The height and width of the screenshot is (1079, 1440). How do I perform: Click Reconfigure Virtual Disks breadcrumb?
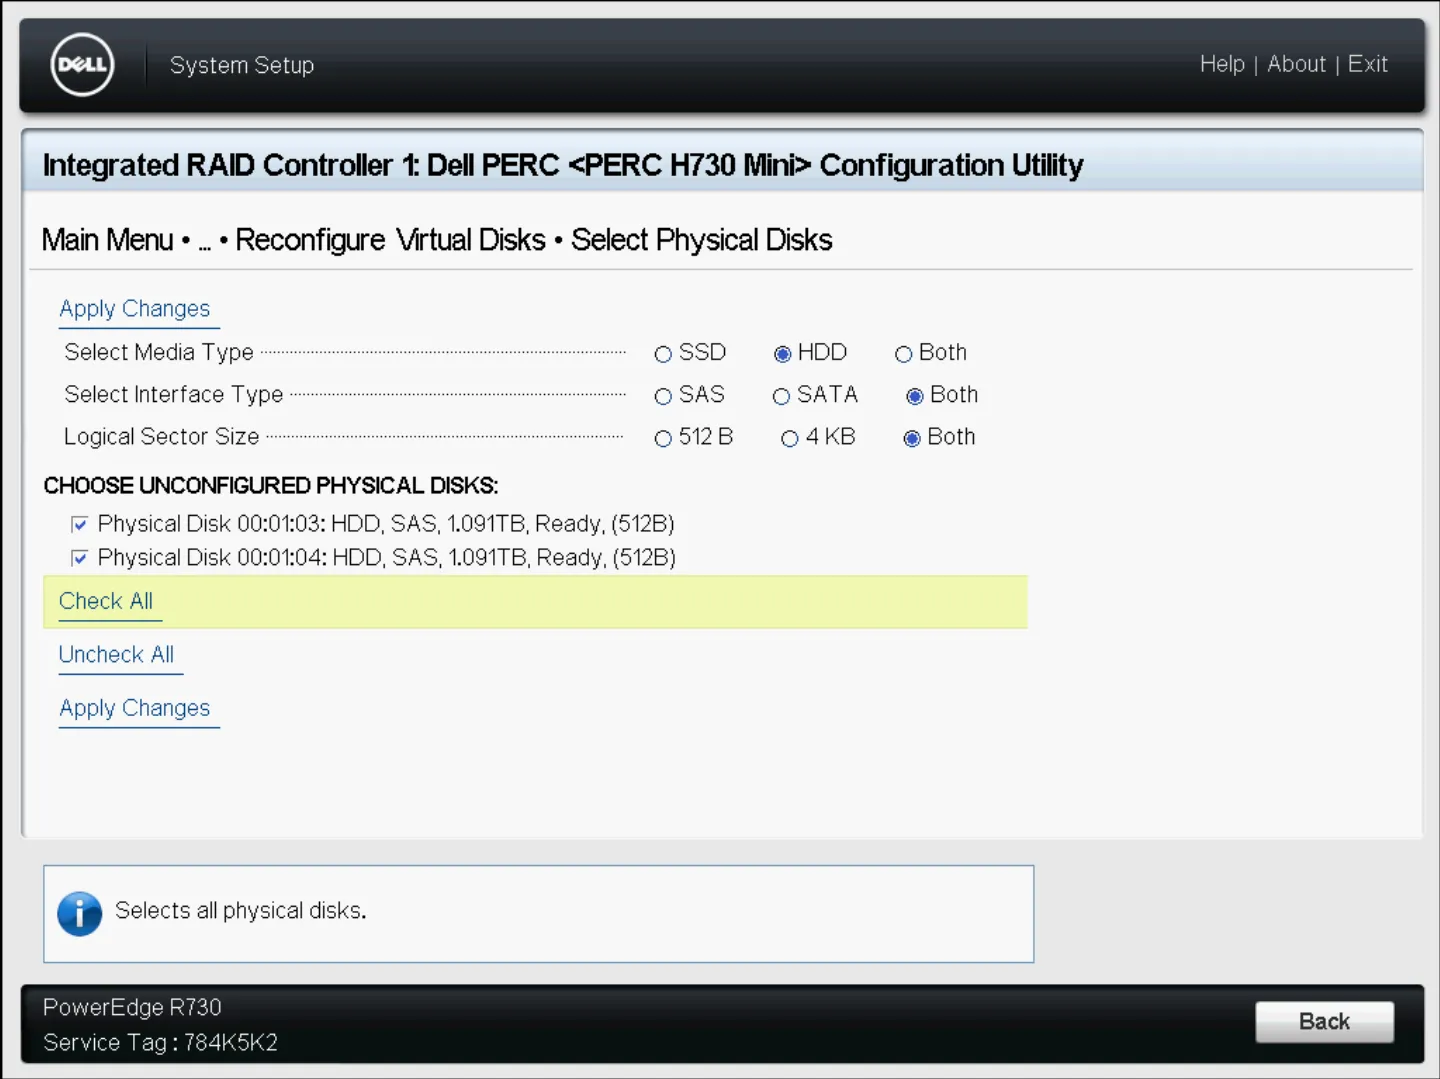[390, 240]
